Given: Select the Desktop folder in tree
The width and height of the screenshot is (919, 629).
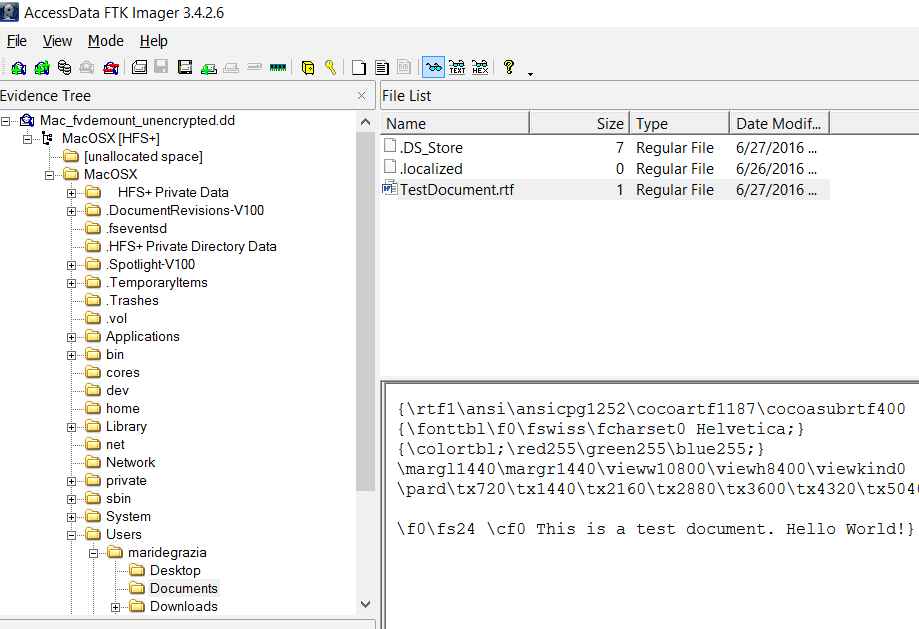Looking at the screenshot, I should coord(175,570).
